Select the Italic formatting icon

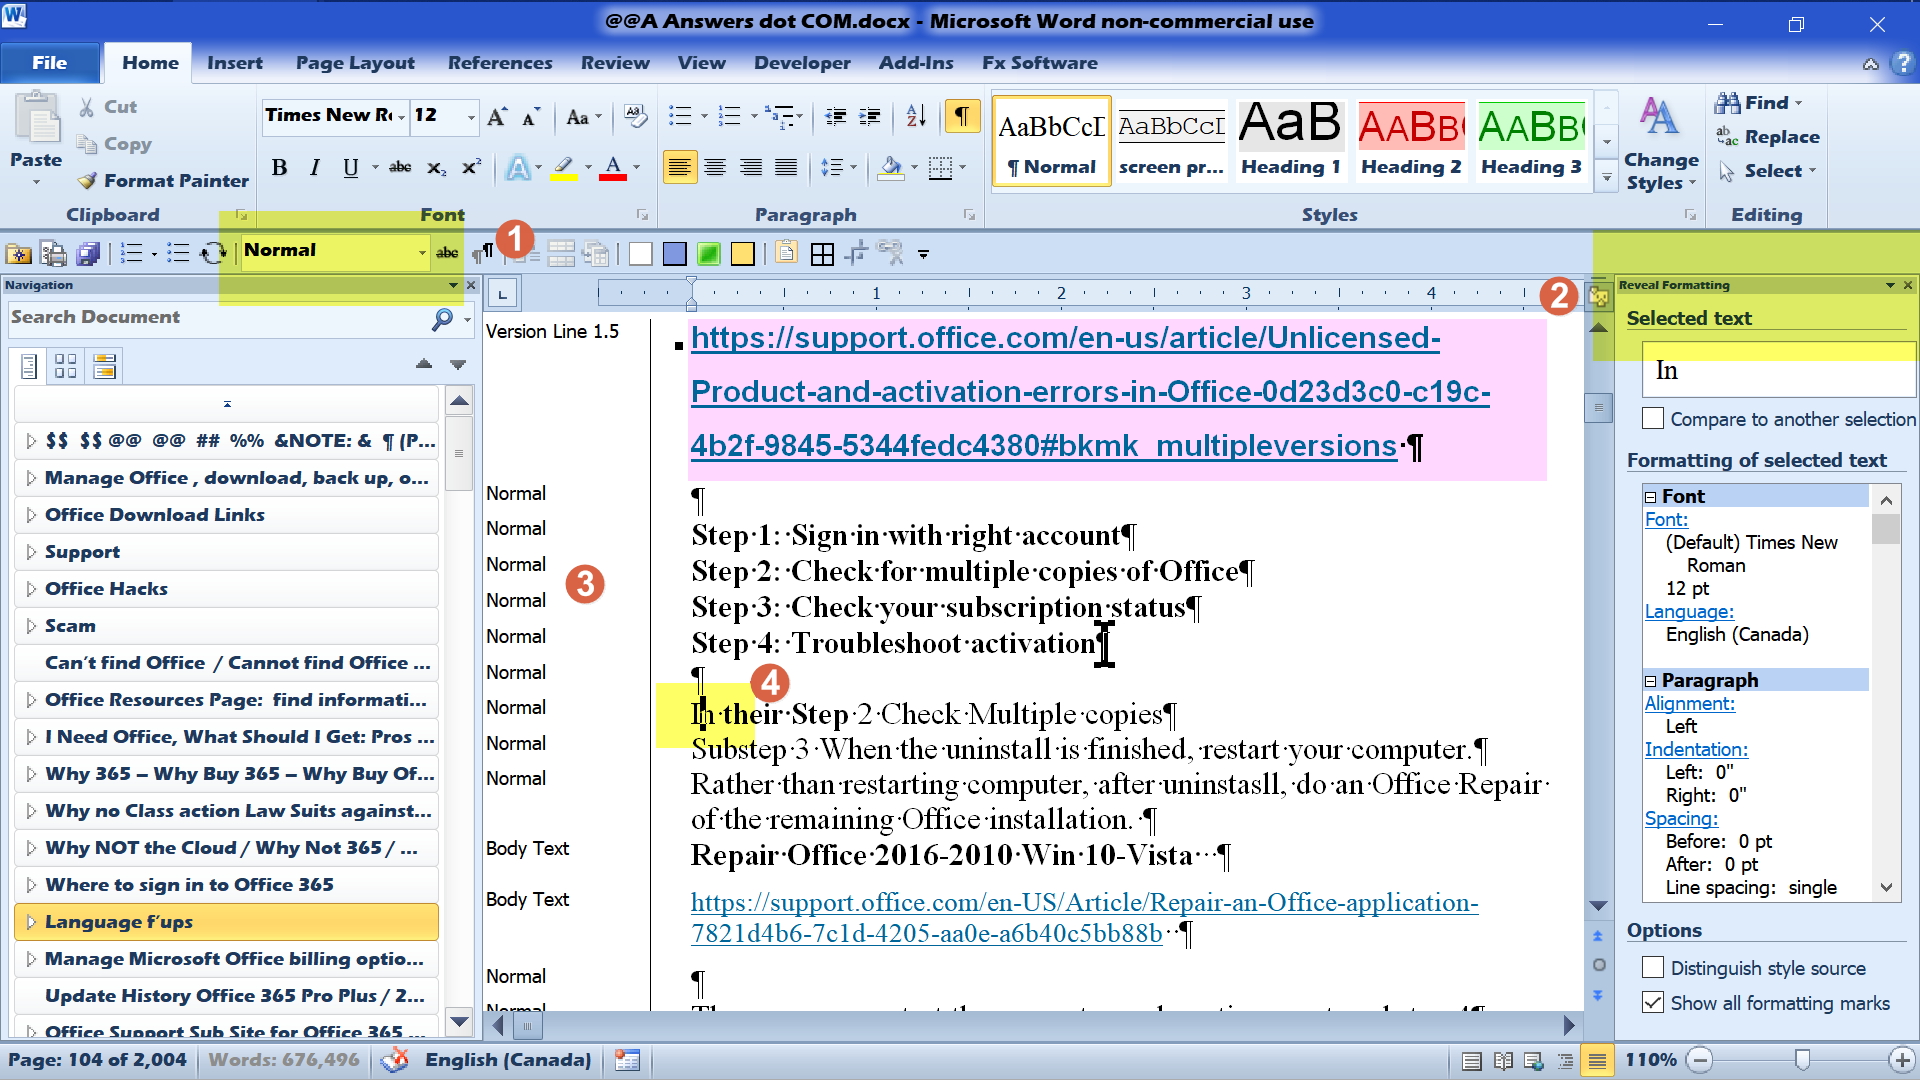[314, 166]
